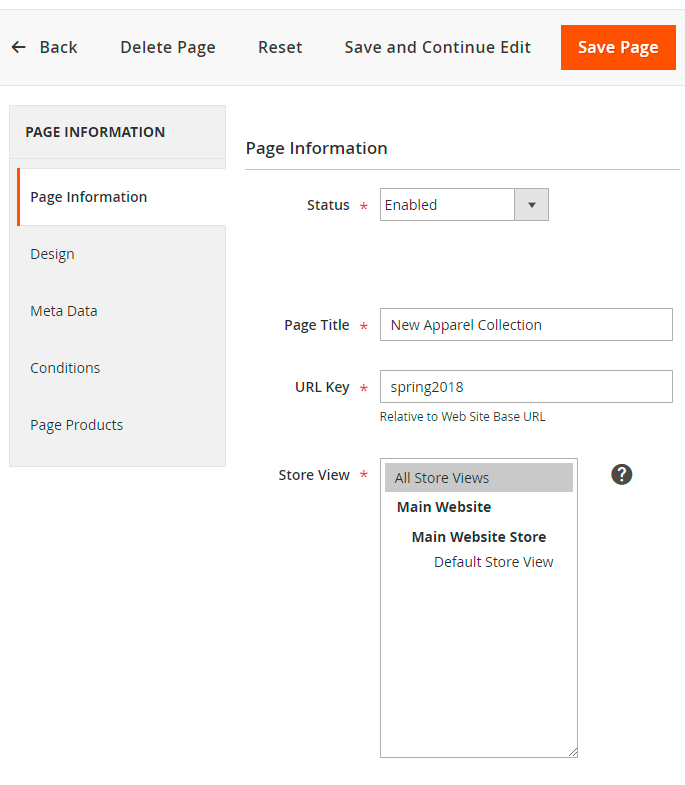Click the Back arrow icon
The height and width of the screenshot is (785, 685).
click(x=18, y=47)
